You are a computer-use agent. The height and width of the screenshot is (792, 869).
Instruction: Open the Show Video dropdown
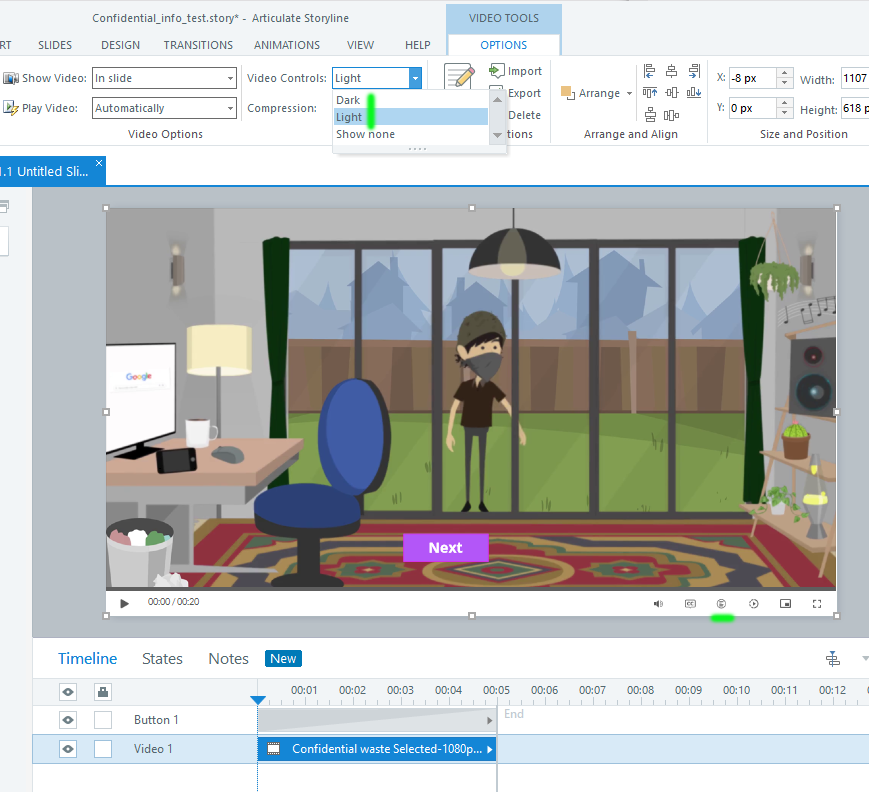[164, 78]
